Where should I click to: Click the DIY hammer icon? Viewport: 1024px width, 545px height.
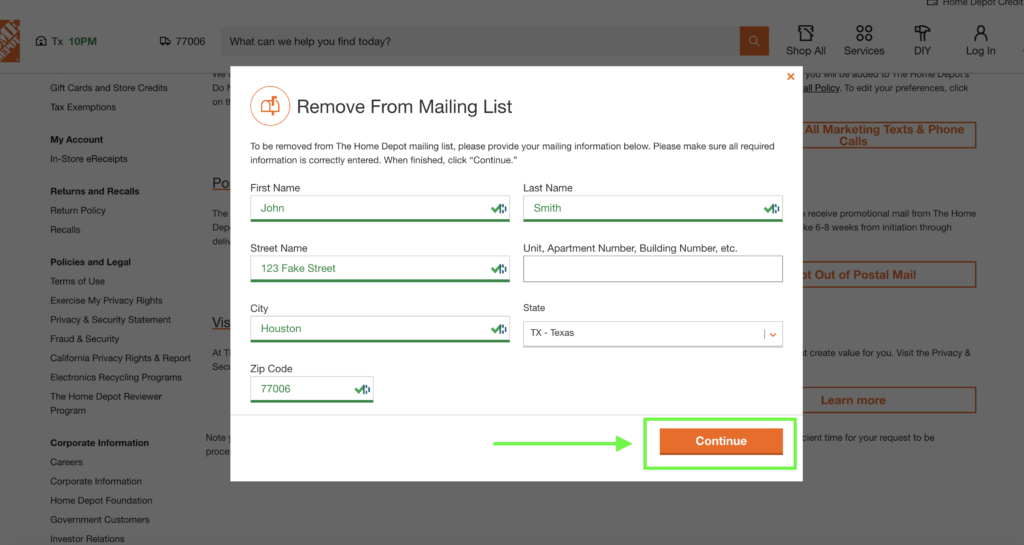[922, 34]
